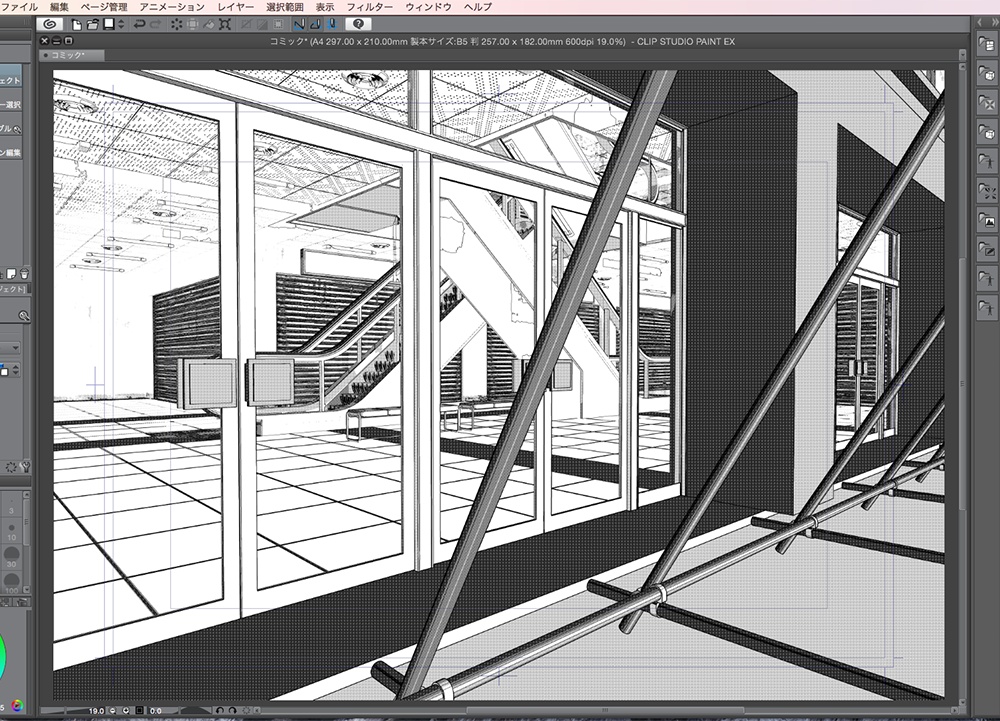Open the アニメーション menu

click(172, 7)
